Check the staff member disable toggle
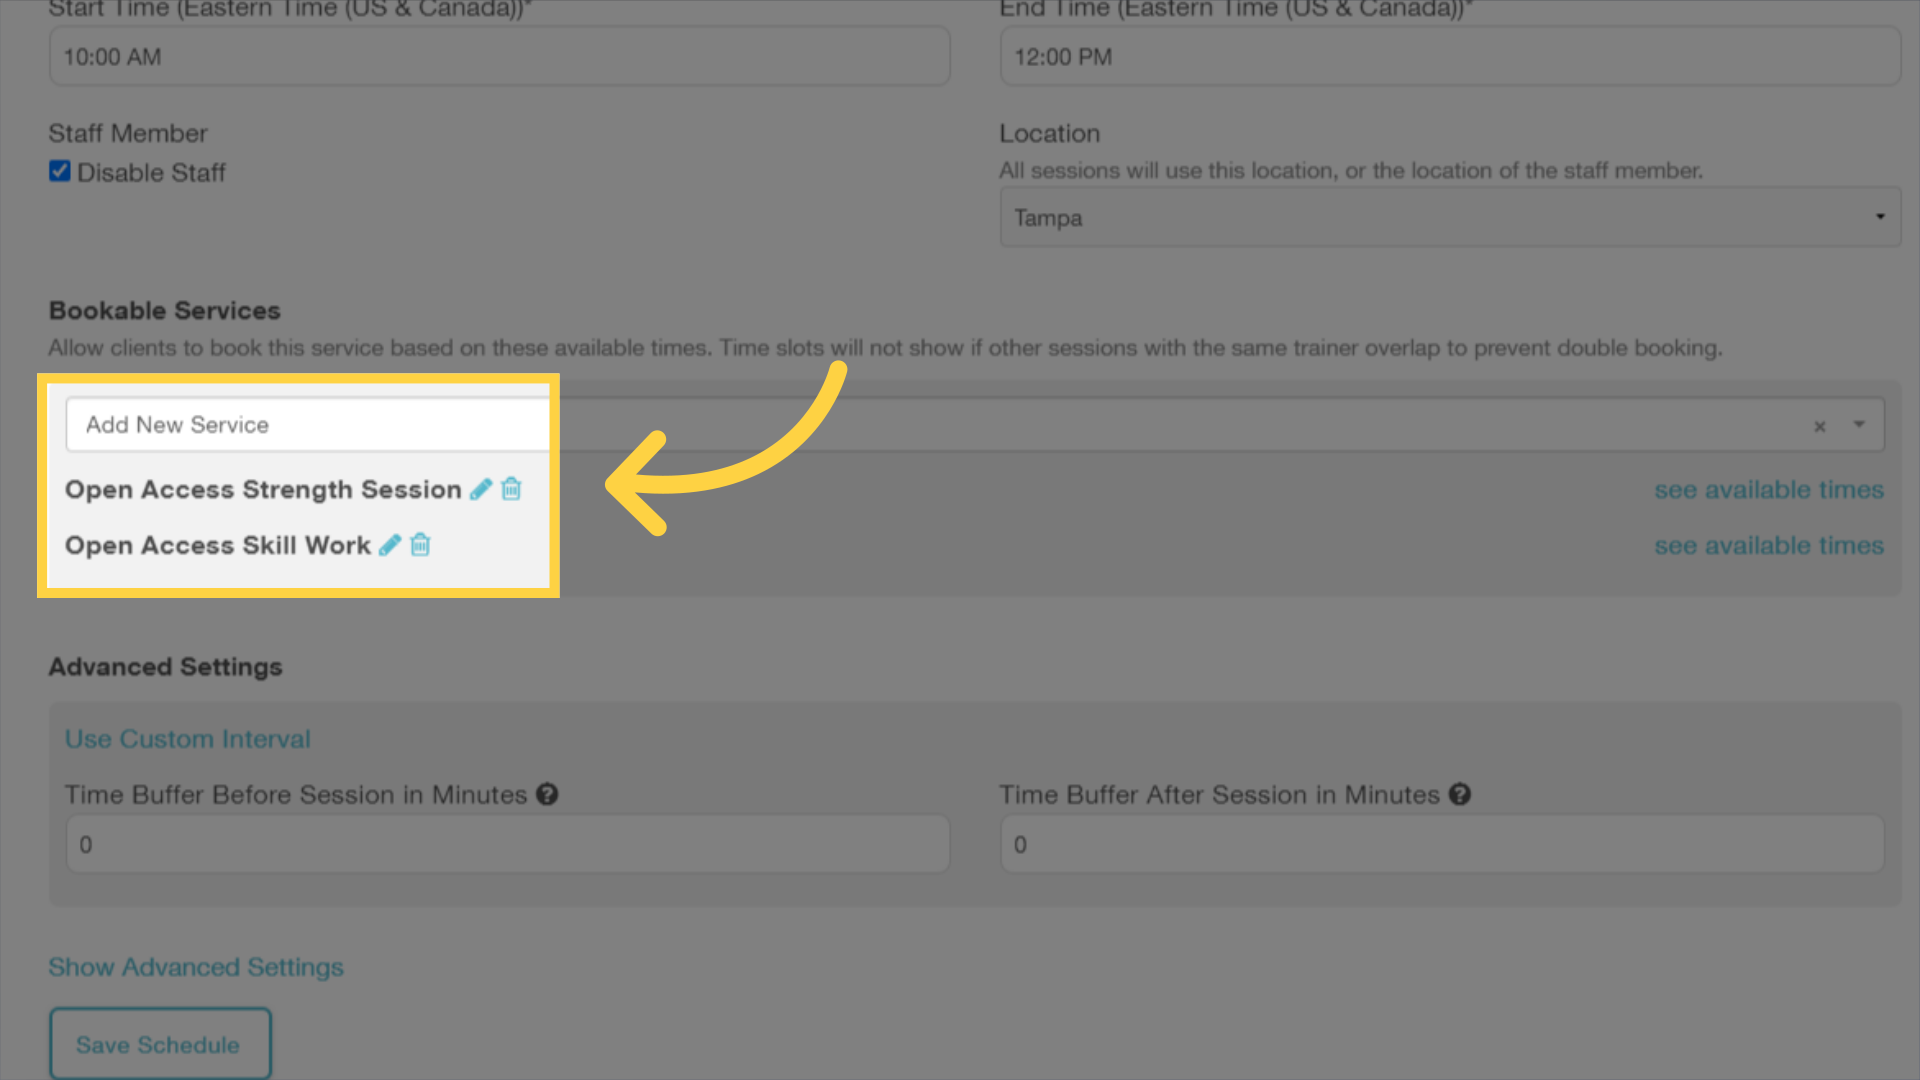Screen dimensions: 1920x1080 point(59,171)
